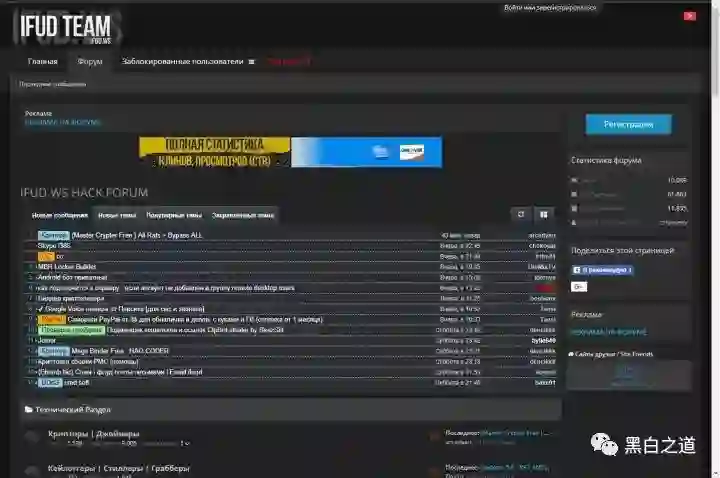The width and height of the screenshot is (720, 478).
Task: Click the yellow Полная статистика banner
Action: point(215,152)
